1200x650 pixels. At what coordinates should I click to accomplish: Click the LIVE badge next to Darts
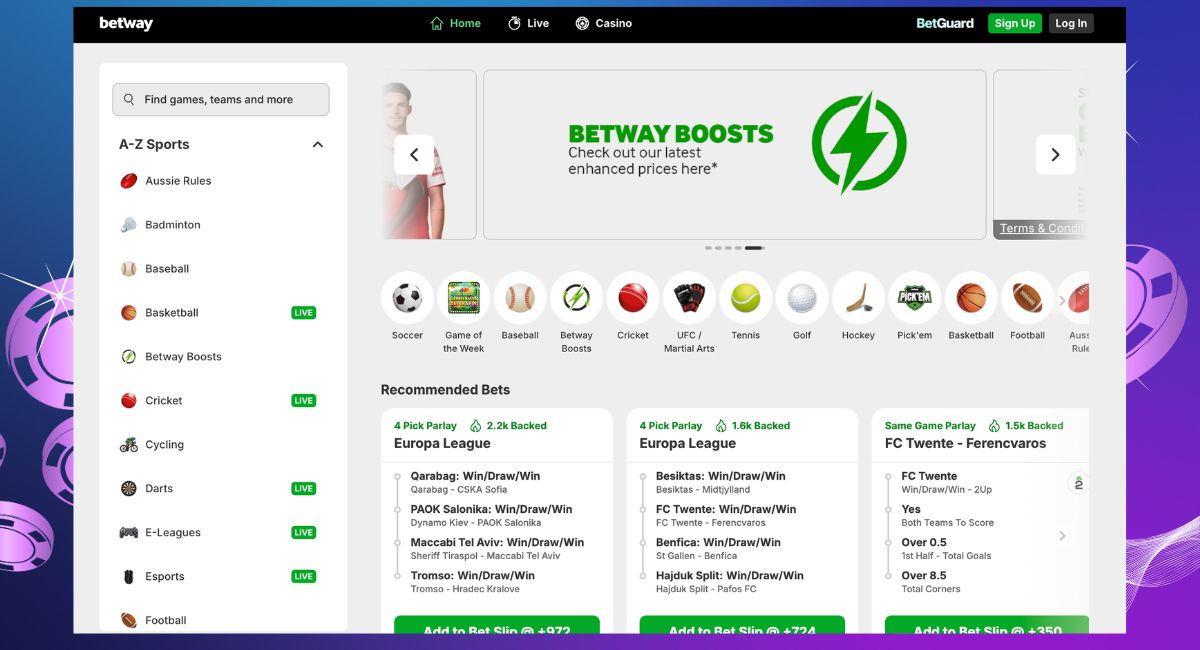click(304, 489)
